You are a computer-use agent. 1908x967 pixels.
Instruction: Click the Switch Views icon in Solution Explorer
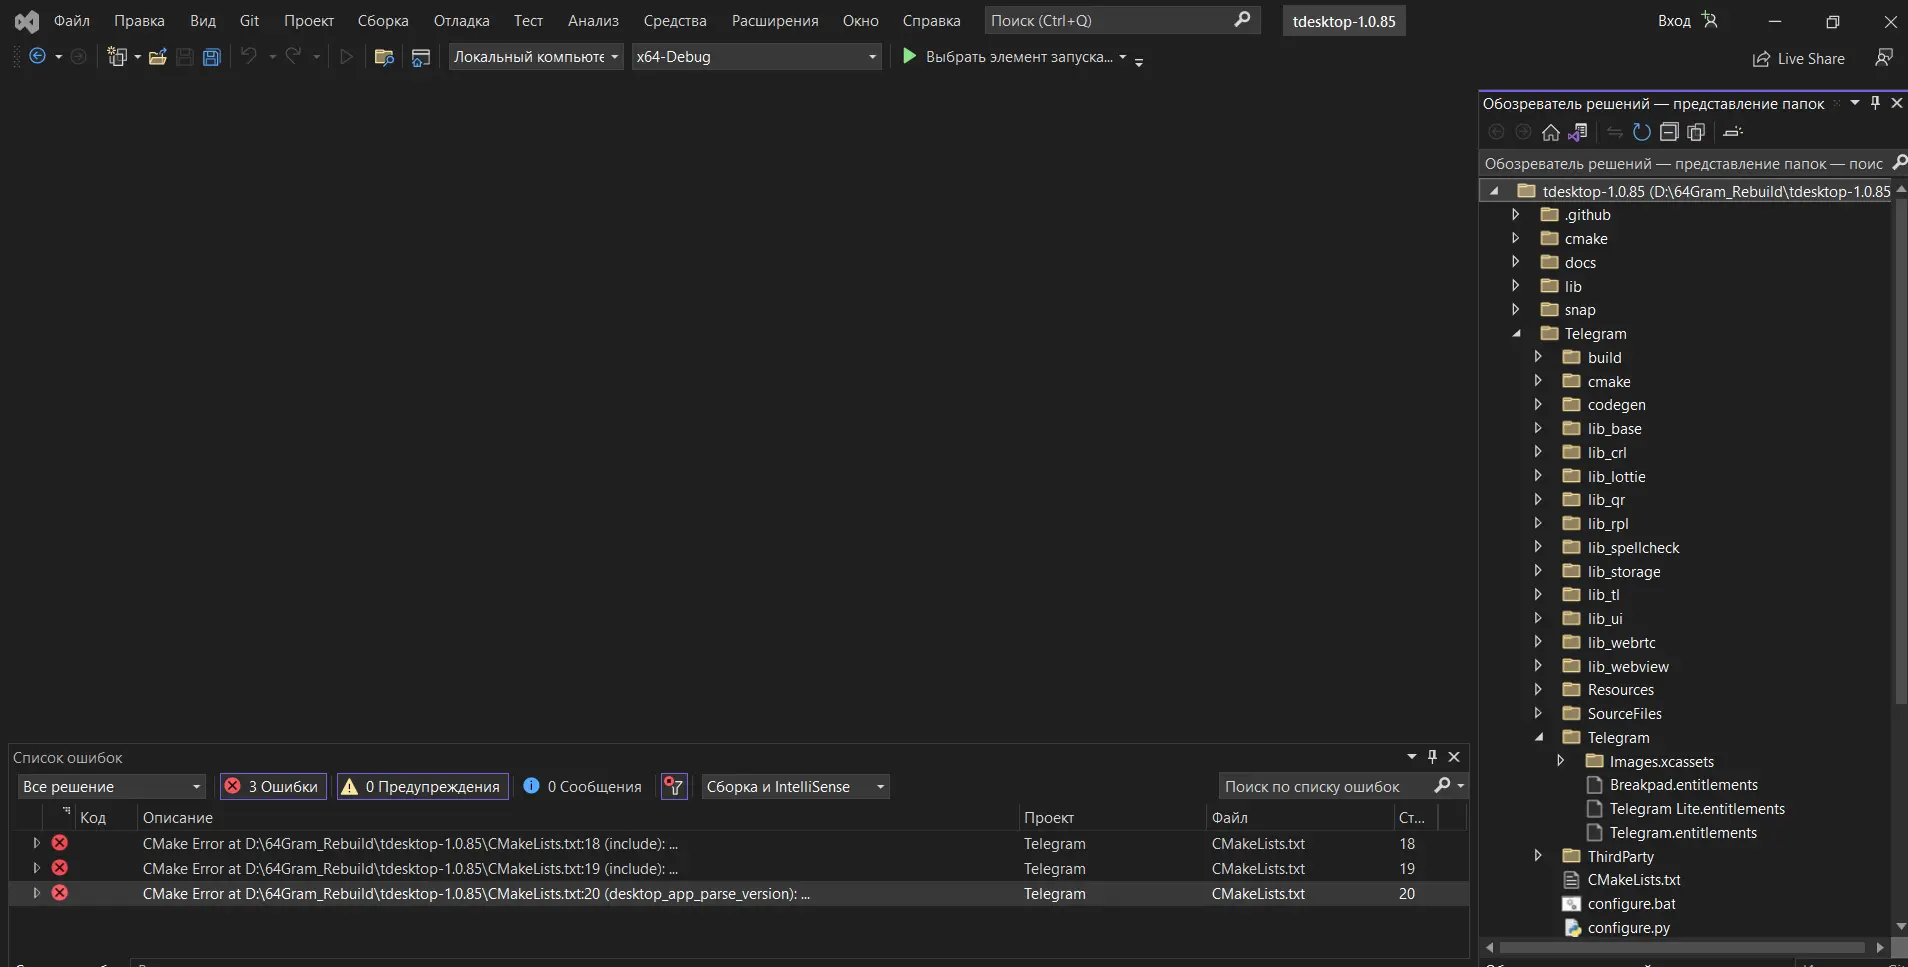[x=1578, y=132]
